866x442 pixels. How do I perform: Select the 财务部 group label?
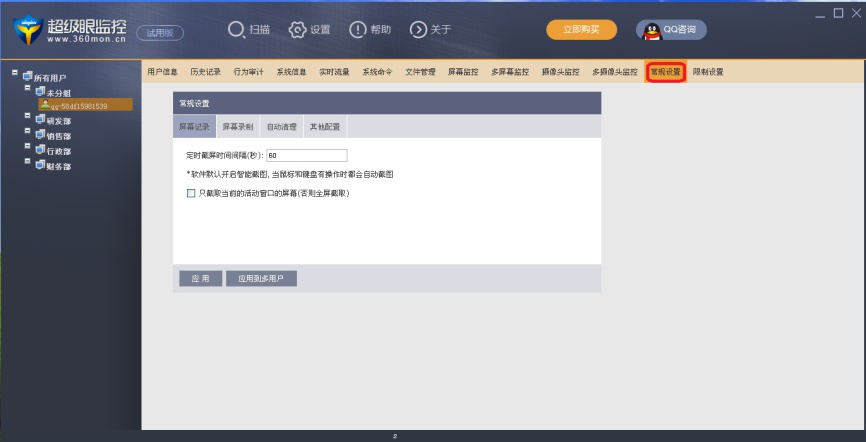pyautogui.click(x=59, y=166)
